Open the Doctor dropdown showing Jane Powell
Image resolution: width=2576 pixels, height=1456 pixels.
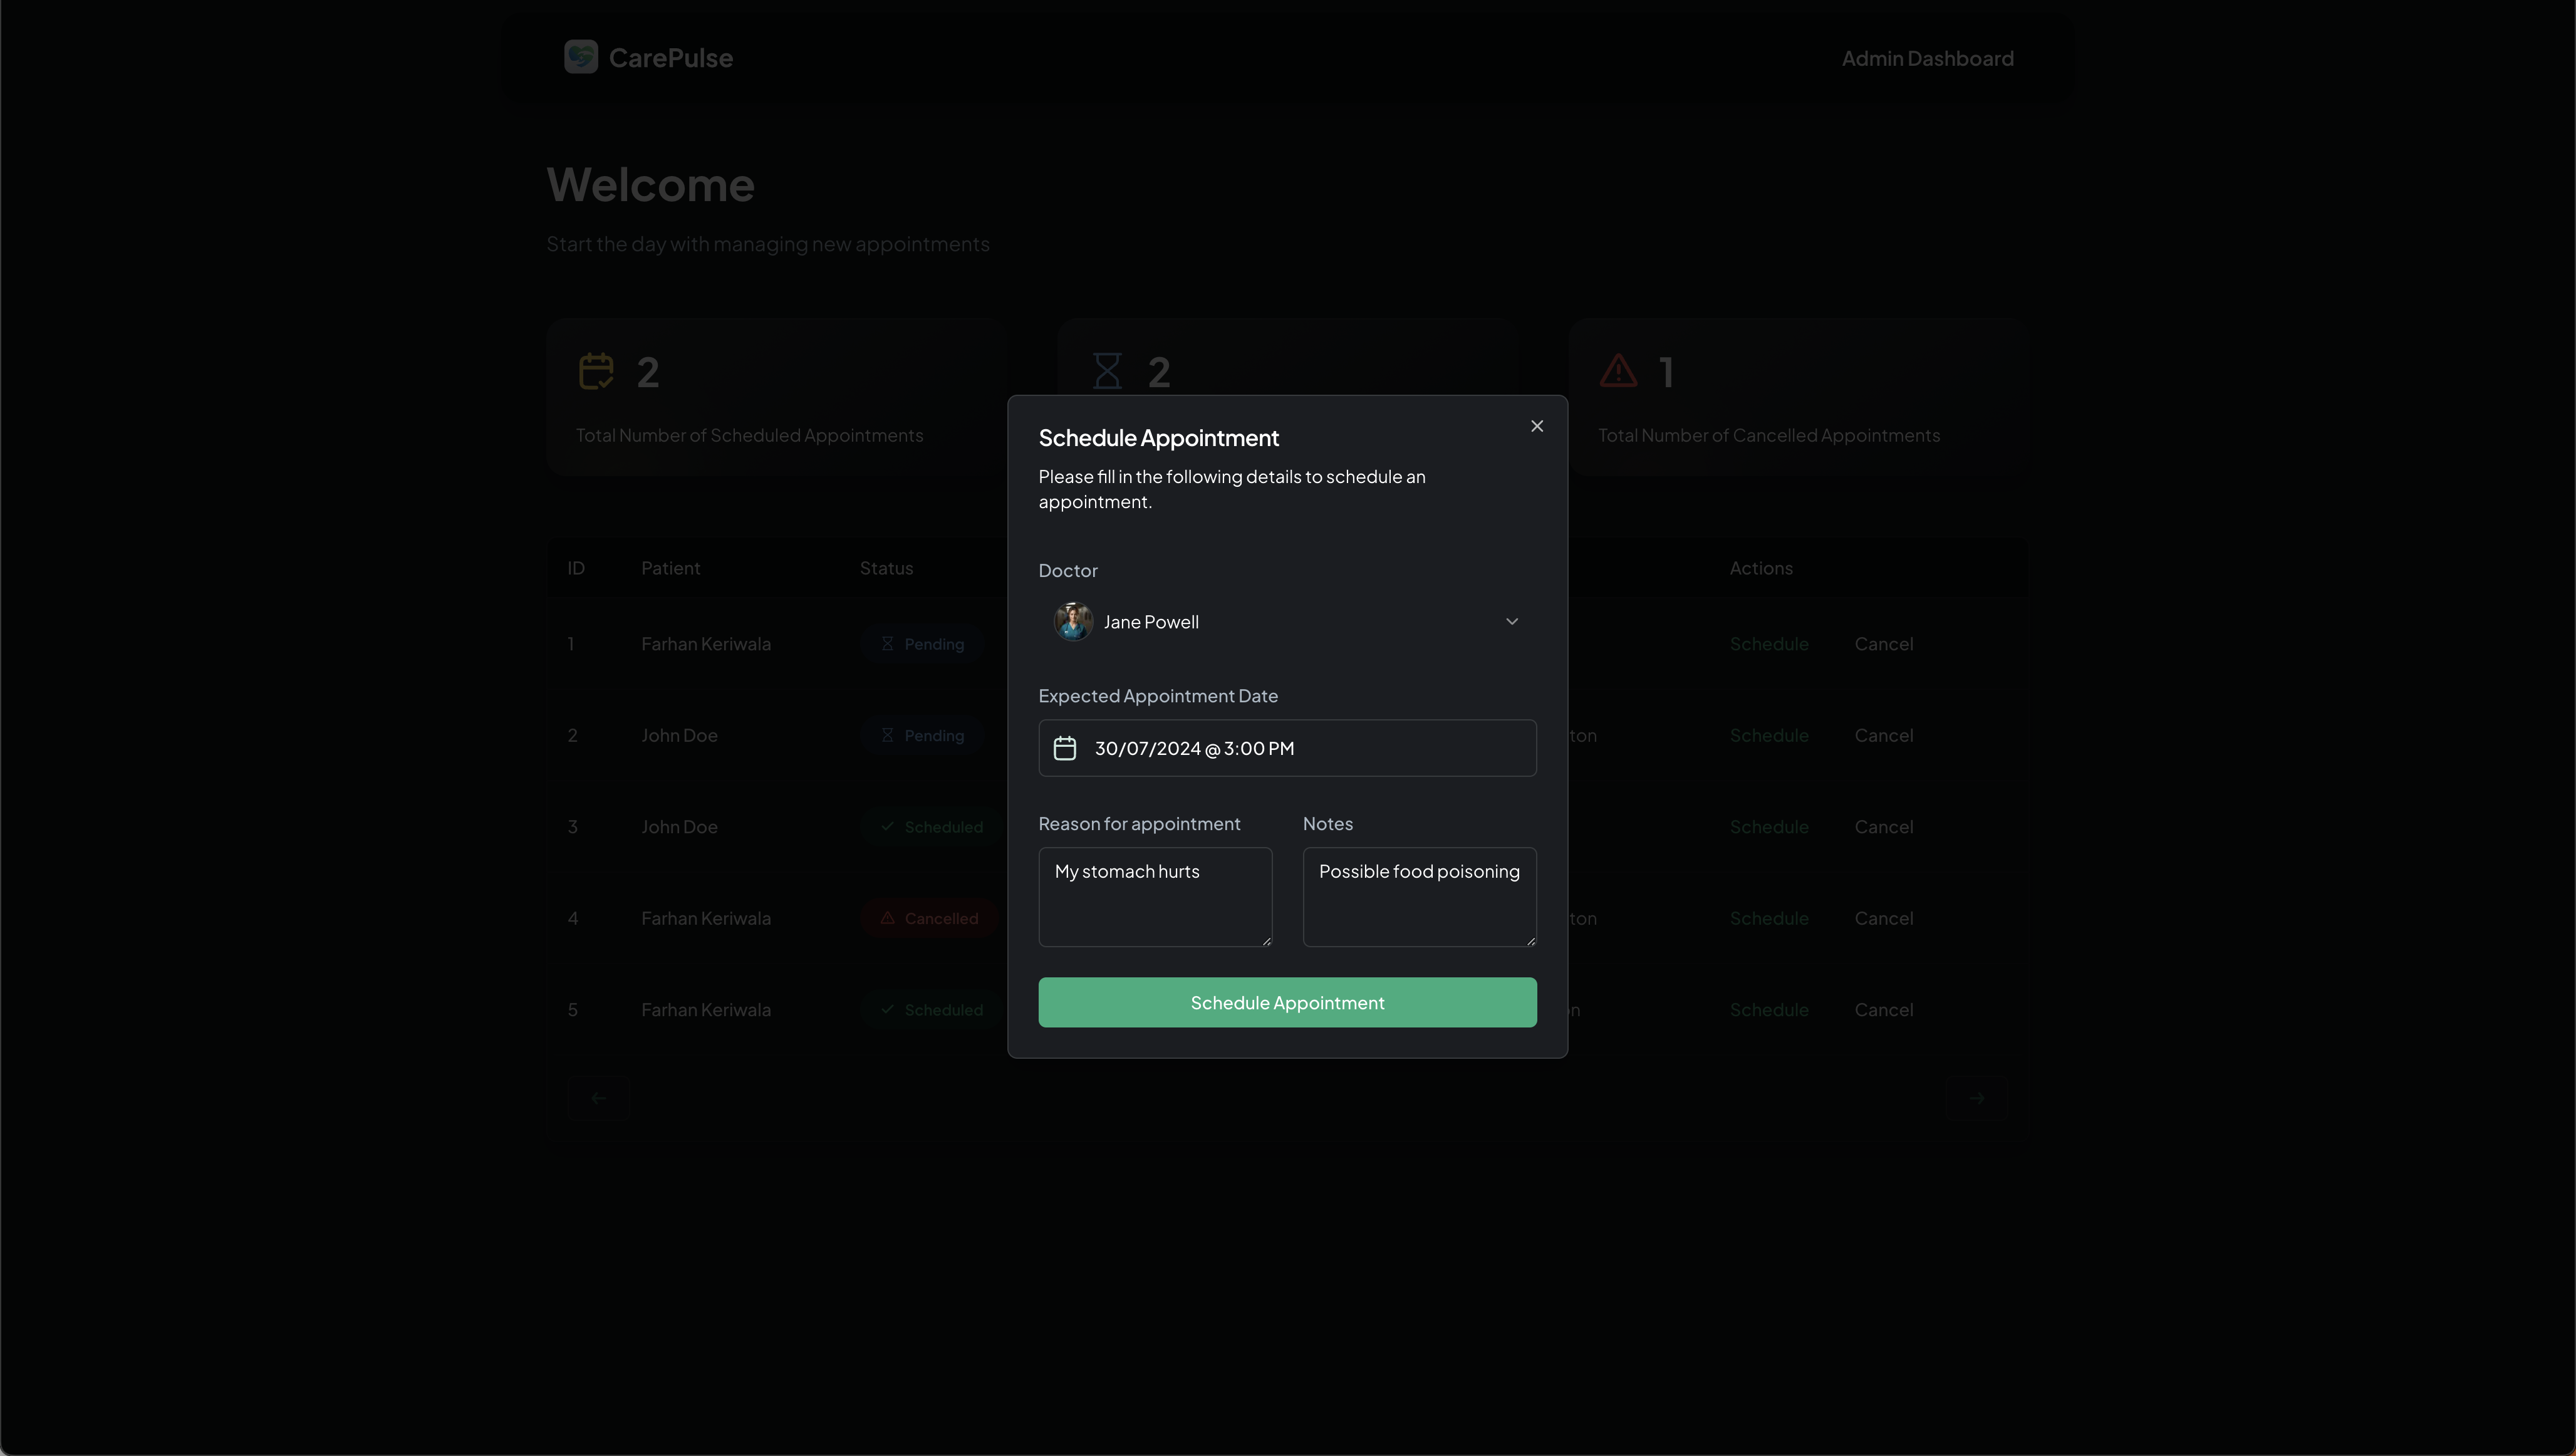[1287, 621]
